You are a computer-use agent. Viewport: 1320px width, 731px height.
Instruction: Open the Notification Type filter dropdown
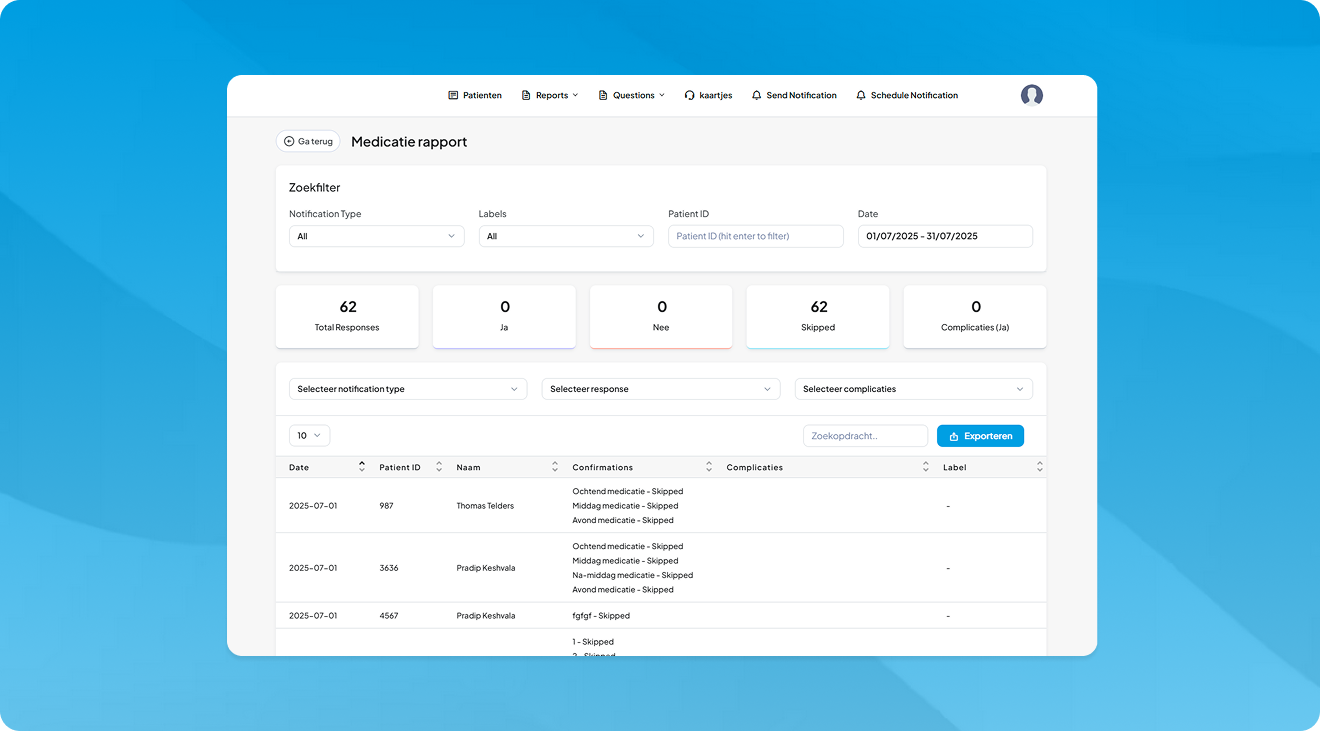tap(376, 236)
